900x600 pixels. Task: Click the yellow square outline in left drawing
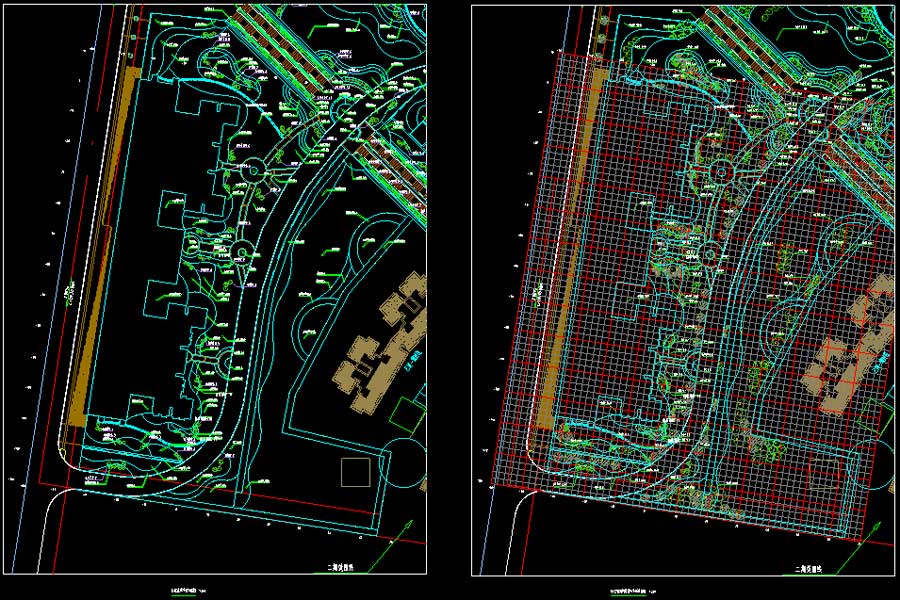coord(356,472)
